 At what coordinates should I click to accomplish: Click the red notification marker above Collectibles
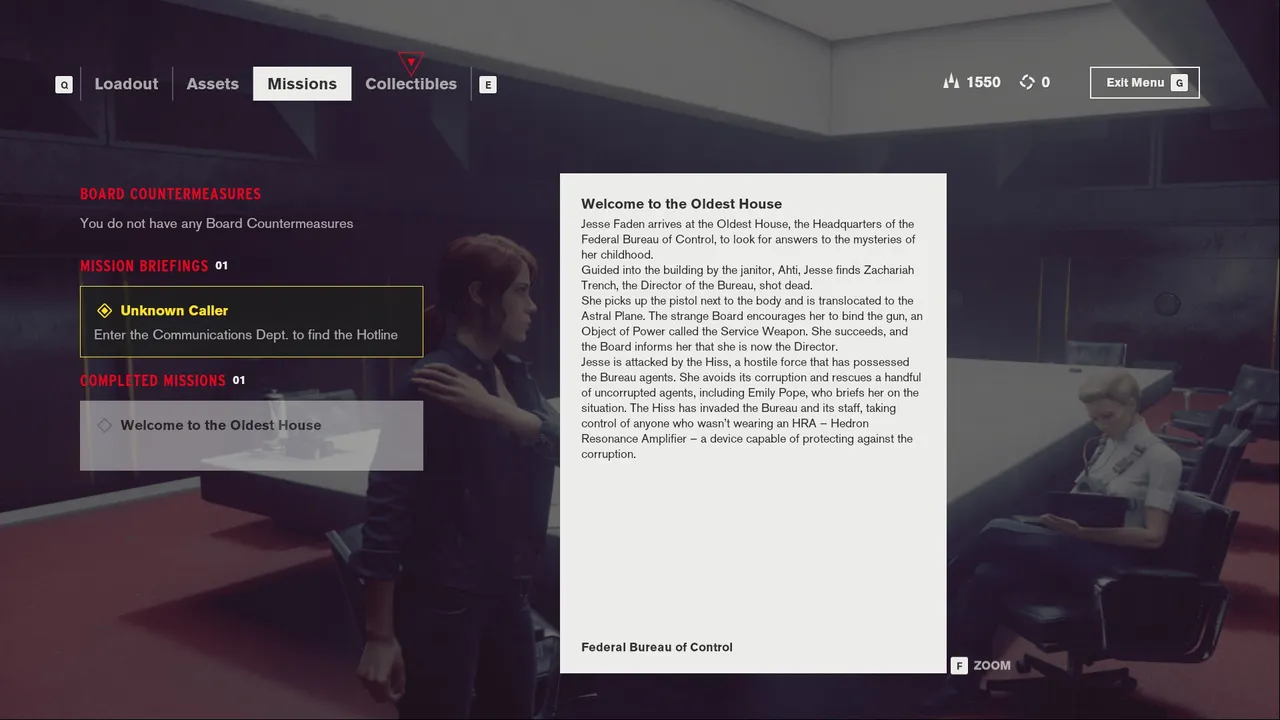tap(411, 63)
